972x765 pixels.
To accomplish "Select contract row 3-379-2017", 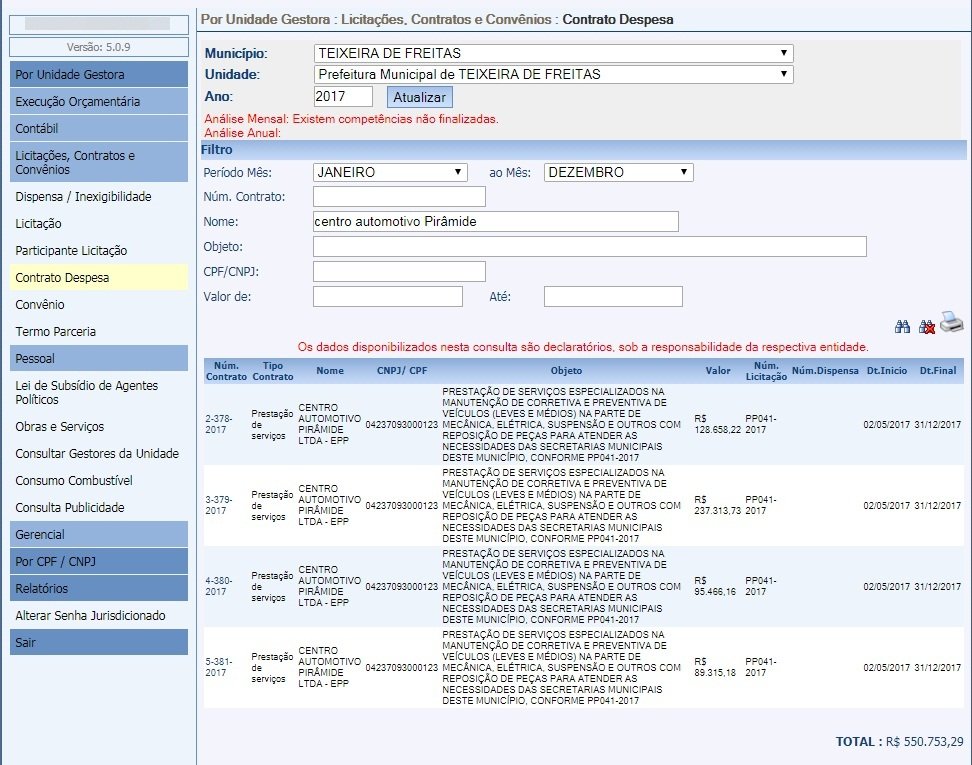I will tap(216, 504).
